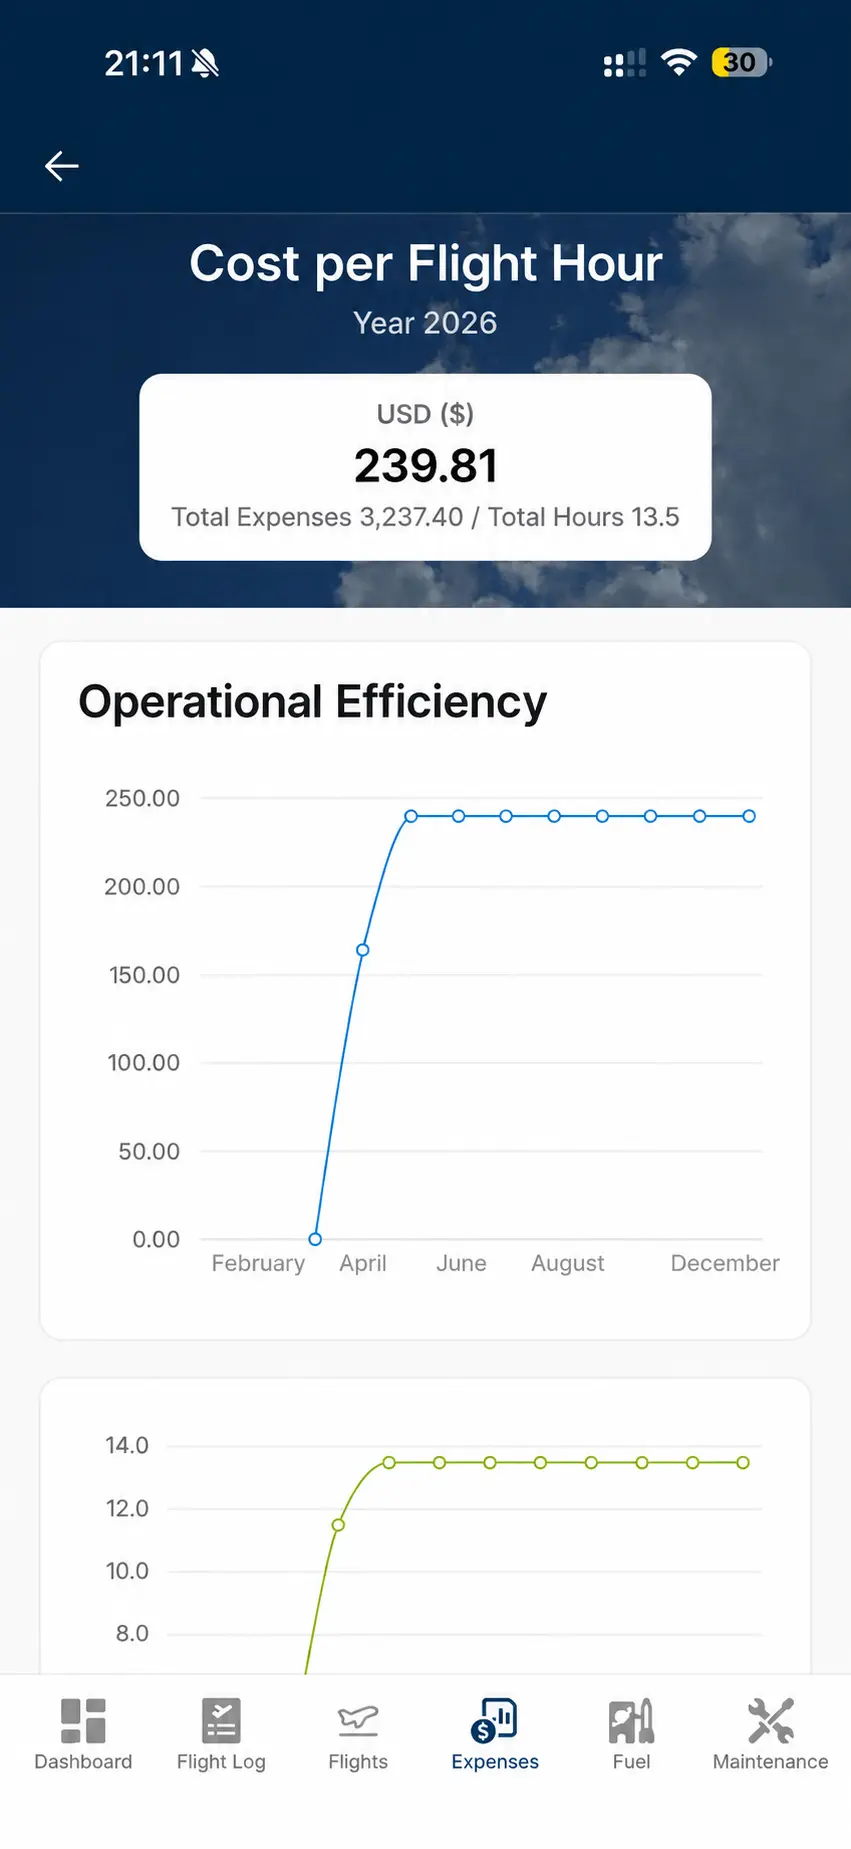Viewport: 851px width, 1849px height.
Task: Tap the battery level indicator
Action: pyautogui.click(x=741, y=62)
